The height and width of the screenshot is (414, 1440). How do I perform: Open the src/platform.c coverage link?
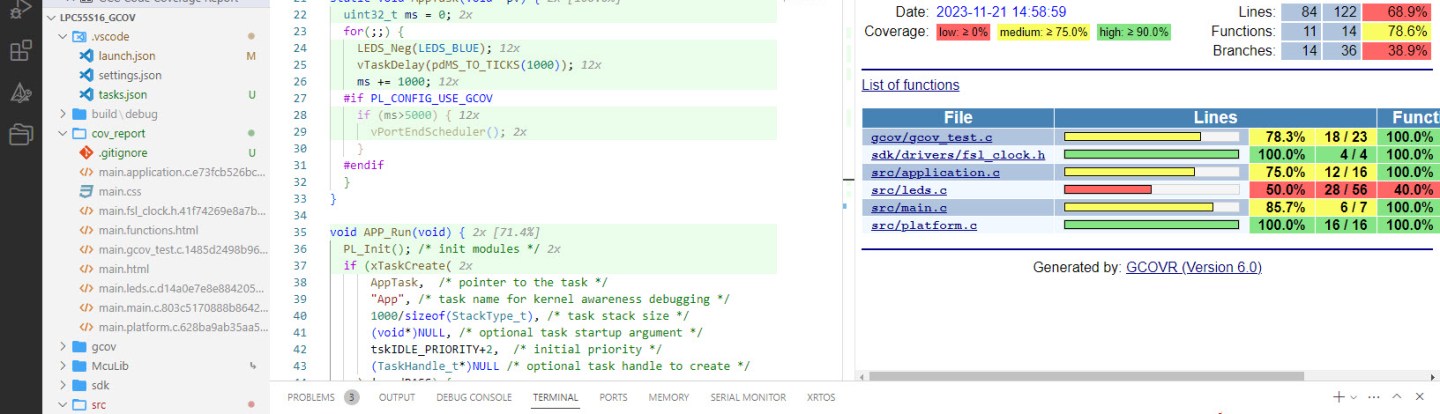pos(924,225)
